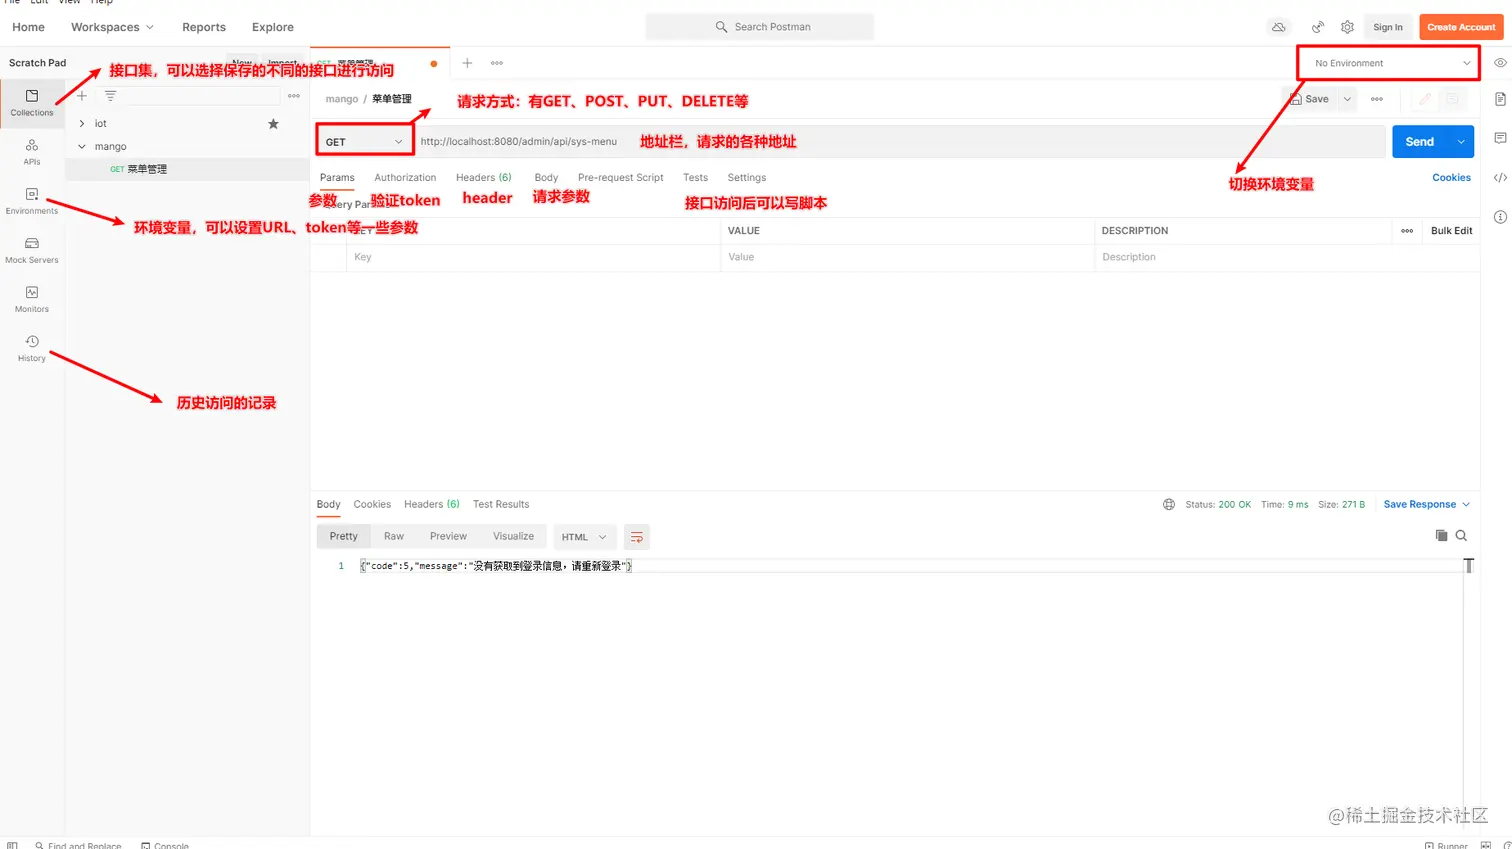Image resolution: width=1512 pixels, height=849 pixels.
Task: Switch to the Authorization tab
Action: [x=405, y=178]
